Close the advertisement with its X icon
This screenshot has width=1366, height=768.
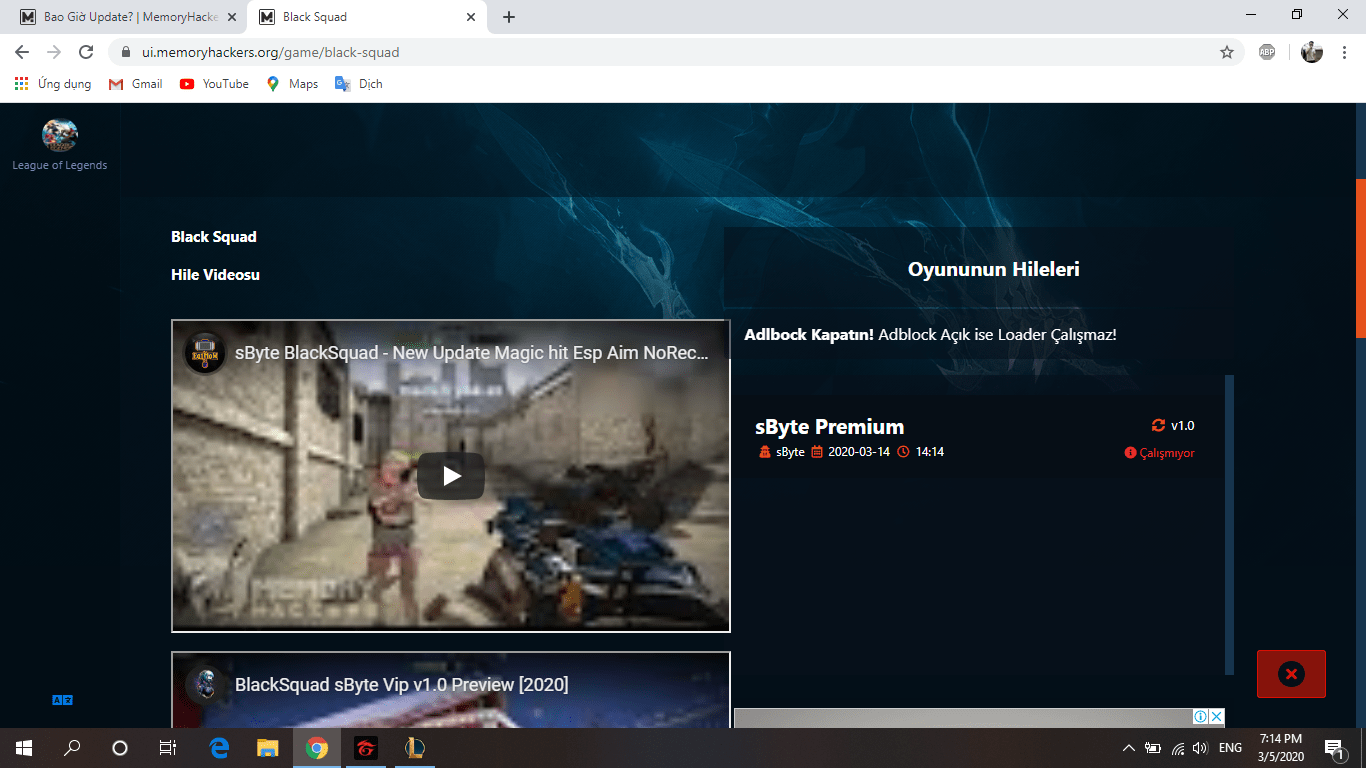tap(1217, 716)
